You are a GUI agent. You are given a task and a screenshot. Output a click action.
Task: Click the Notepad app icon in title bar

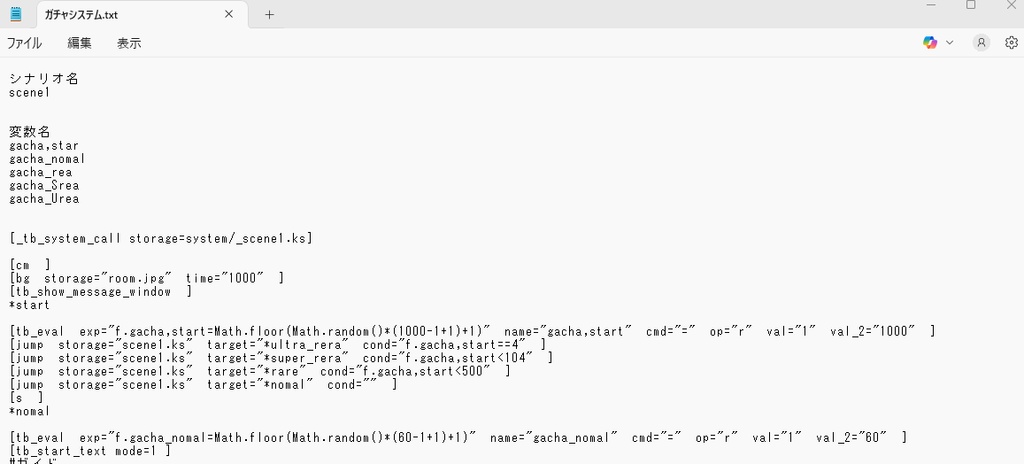16,14
